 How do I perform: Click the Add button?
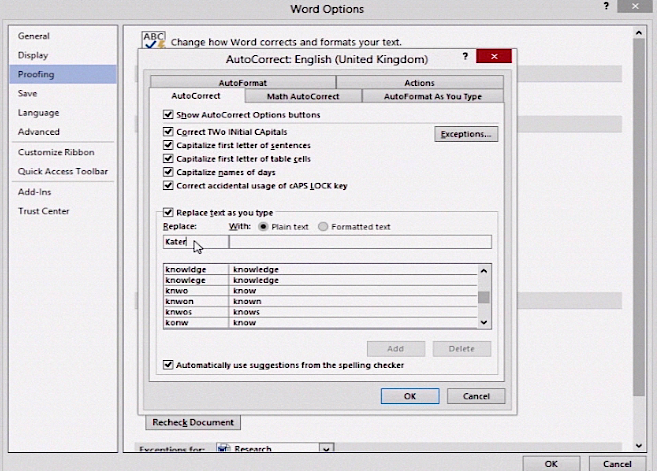(x=396, y=349)
